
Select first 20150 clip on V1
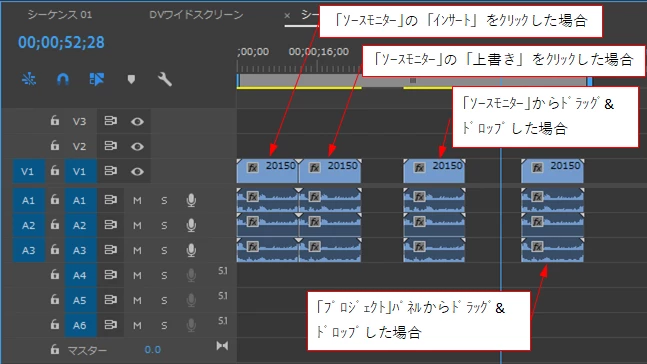[267, 171]
